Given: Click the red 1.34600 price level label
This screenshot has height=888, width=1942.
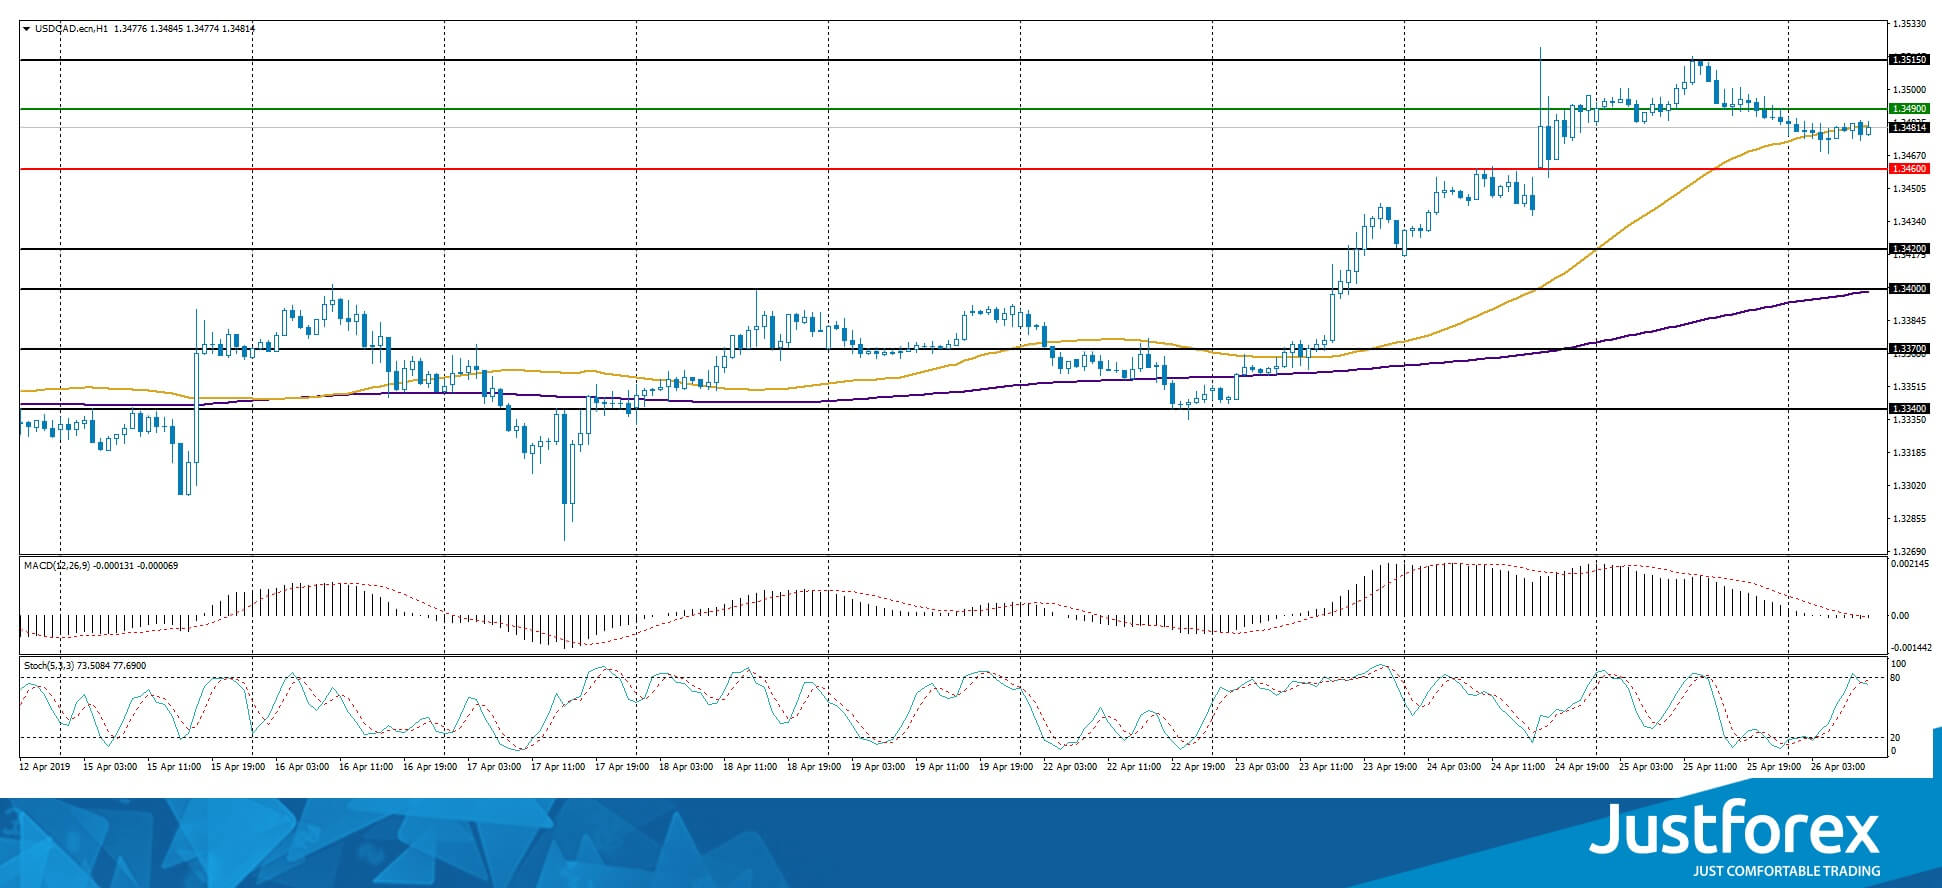Looking at the screenshot, I should tap(1908, 169).
